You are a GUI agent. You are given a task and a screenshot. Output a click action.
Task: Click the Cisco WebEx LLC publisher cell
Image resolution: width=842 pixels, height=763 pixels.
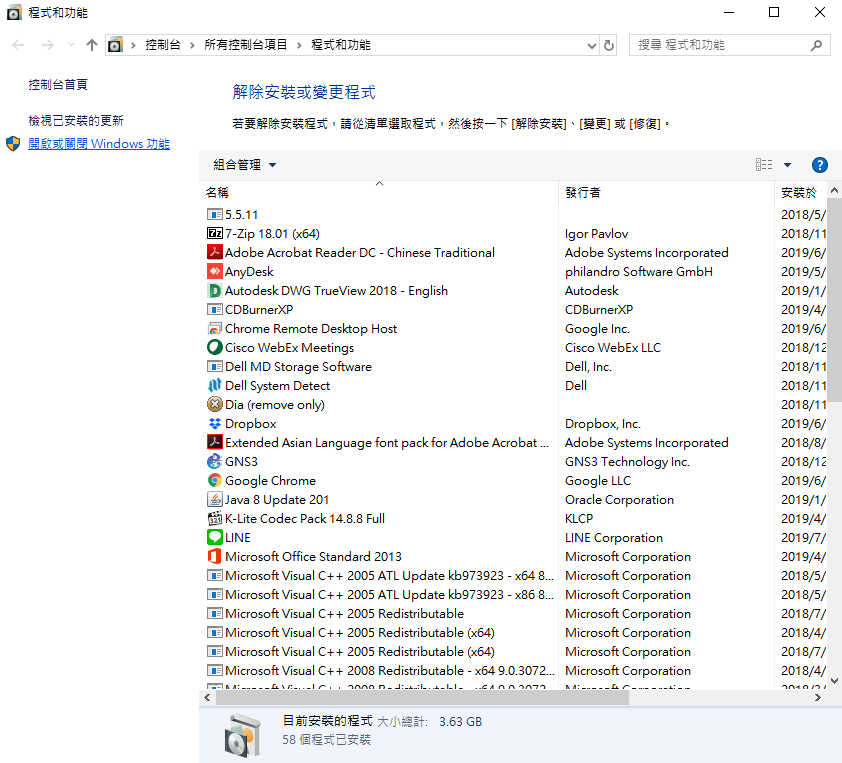613,347
